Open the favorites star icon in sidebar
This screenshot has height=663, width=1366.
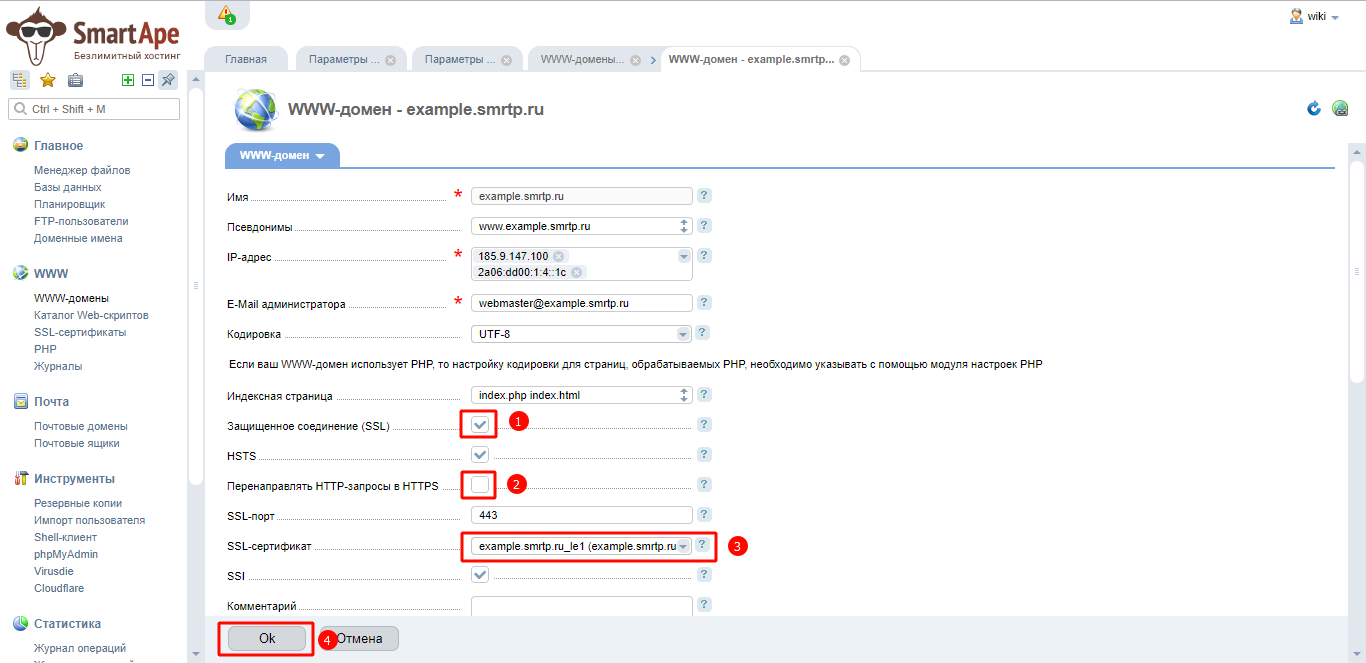click(47, 80)
